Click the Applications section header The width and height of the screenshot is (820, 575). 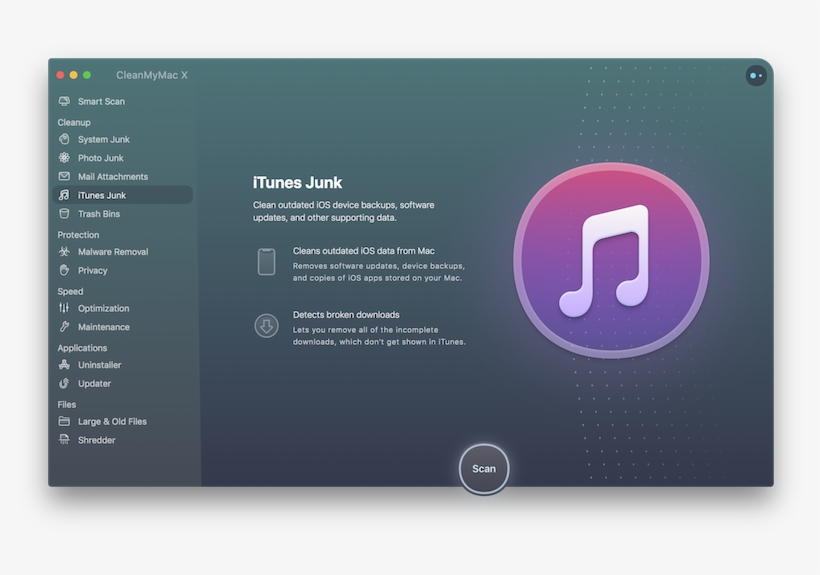[82, 348]
